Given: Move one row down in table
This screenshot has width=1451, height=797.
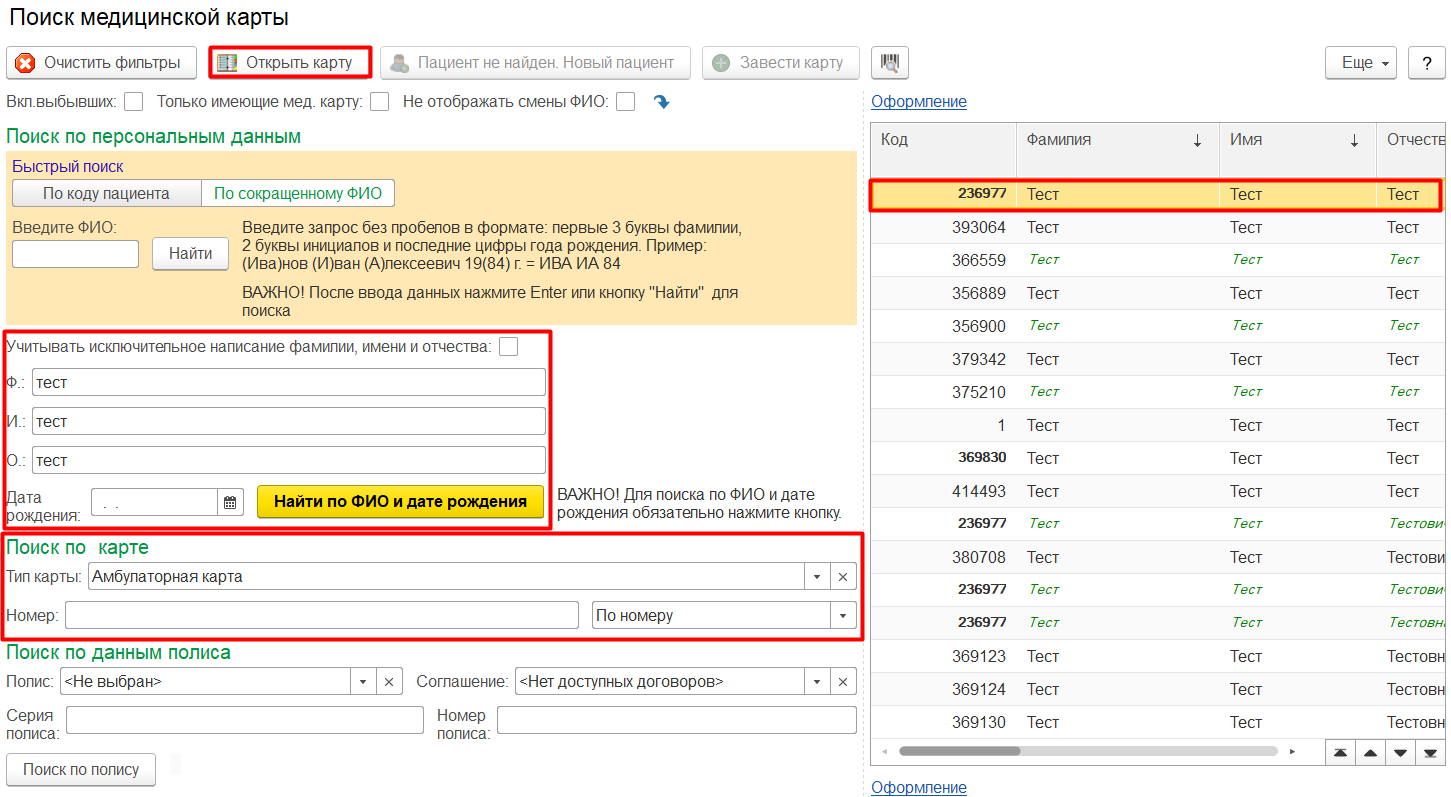Looking at the screenshot, I should click(1400, 752).
